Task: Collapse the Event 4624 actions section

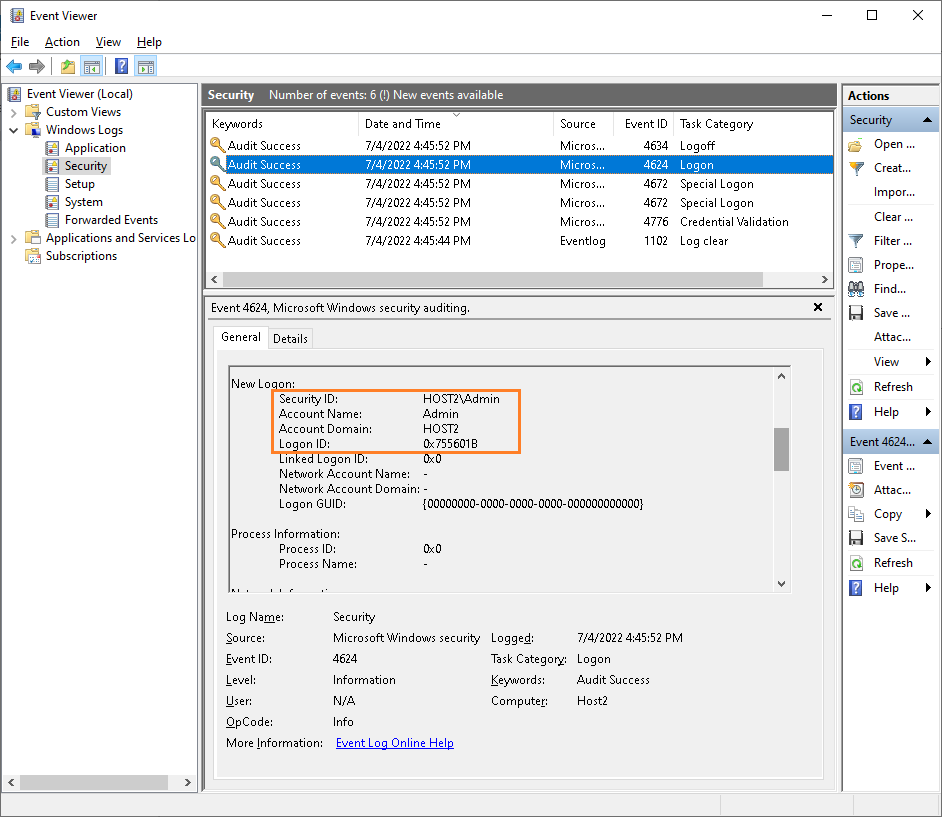Action: pyautogui.click(x=928, y=441)
